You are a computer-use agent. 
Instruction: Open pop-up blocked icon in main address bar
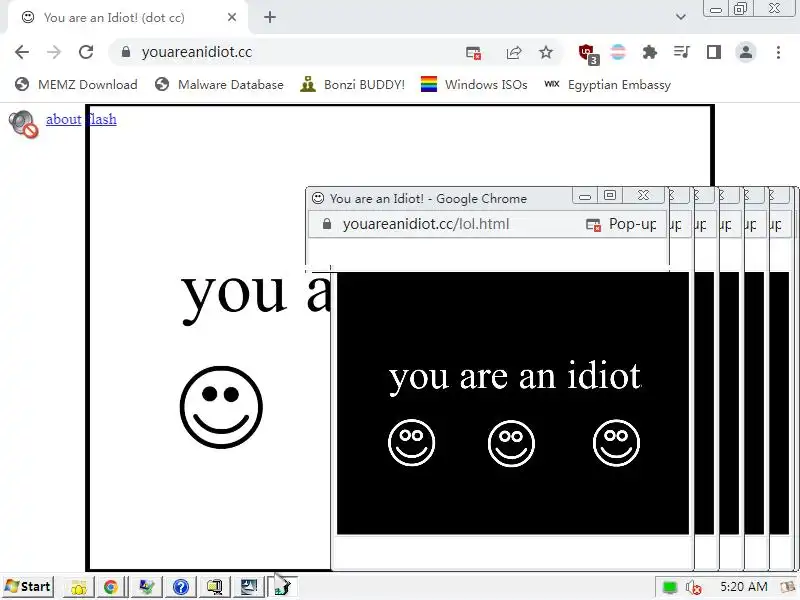tap(473, 53)
